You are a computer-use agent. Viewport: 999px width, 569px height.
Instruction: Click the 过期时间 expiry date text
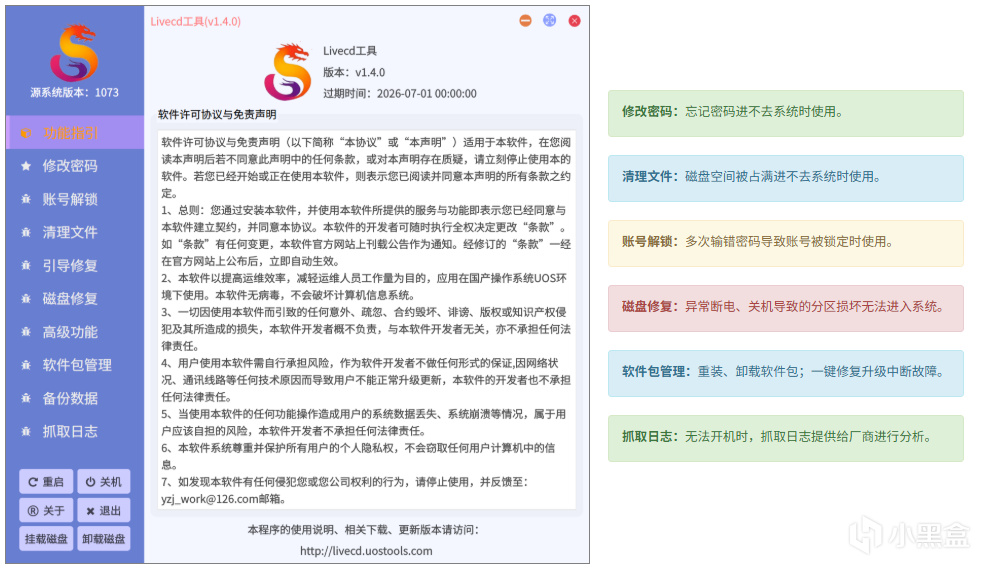(399, 94)
